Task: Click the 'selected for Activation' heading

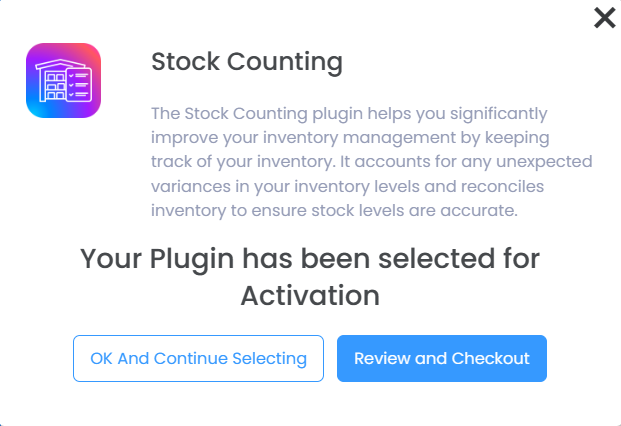Action: 310,277
